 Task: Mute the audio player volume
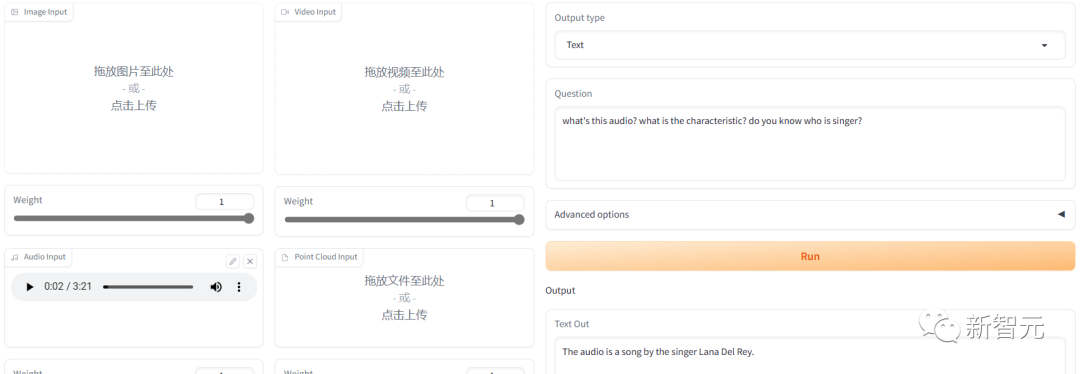pyautogui.click(x=216, y=287)
